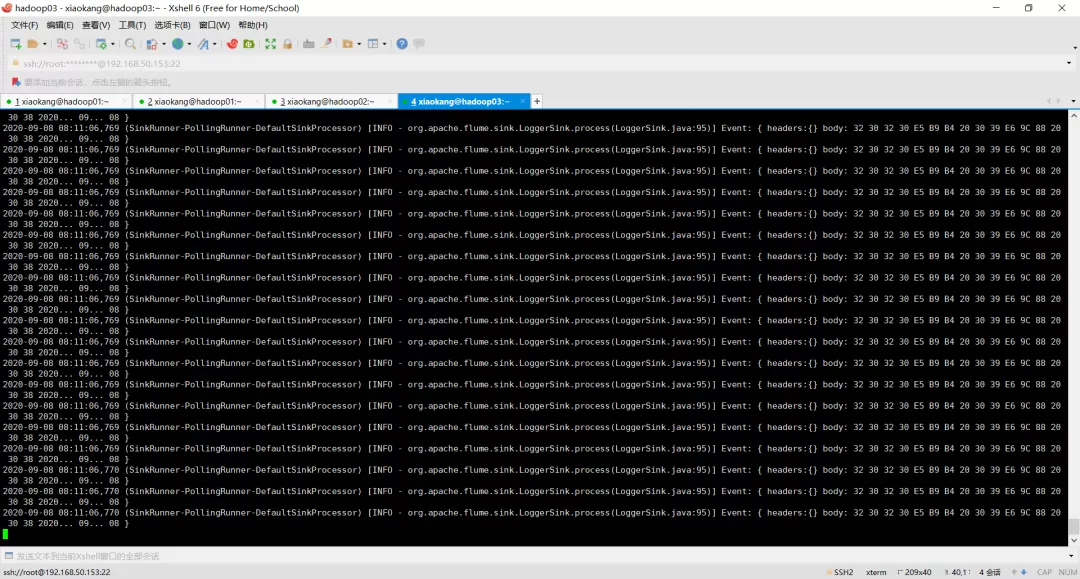This screenshot has height=579, width=1080.
Task: Click the gray chat bubble icon
Action: [x=419, y=44]
